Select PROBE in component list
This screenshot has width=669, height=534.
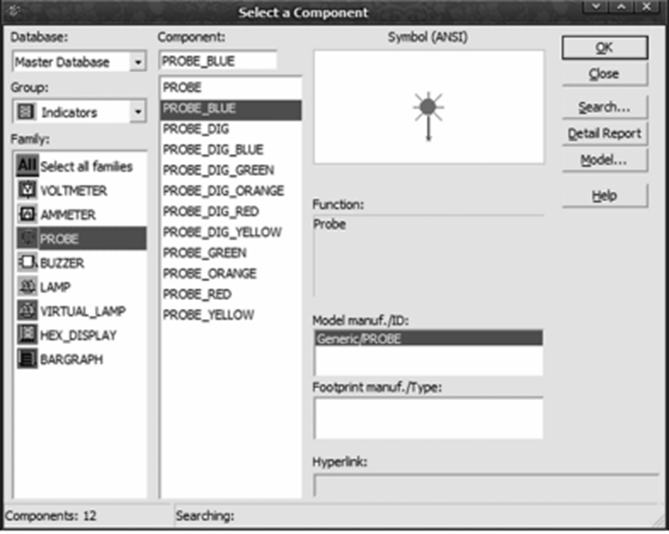tap(231, 87)
